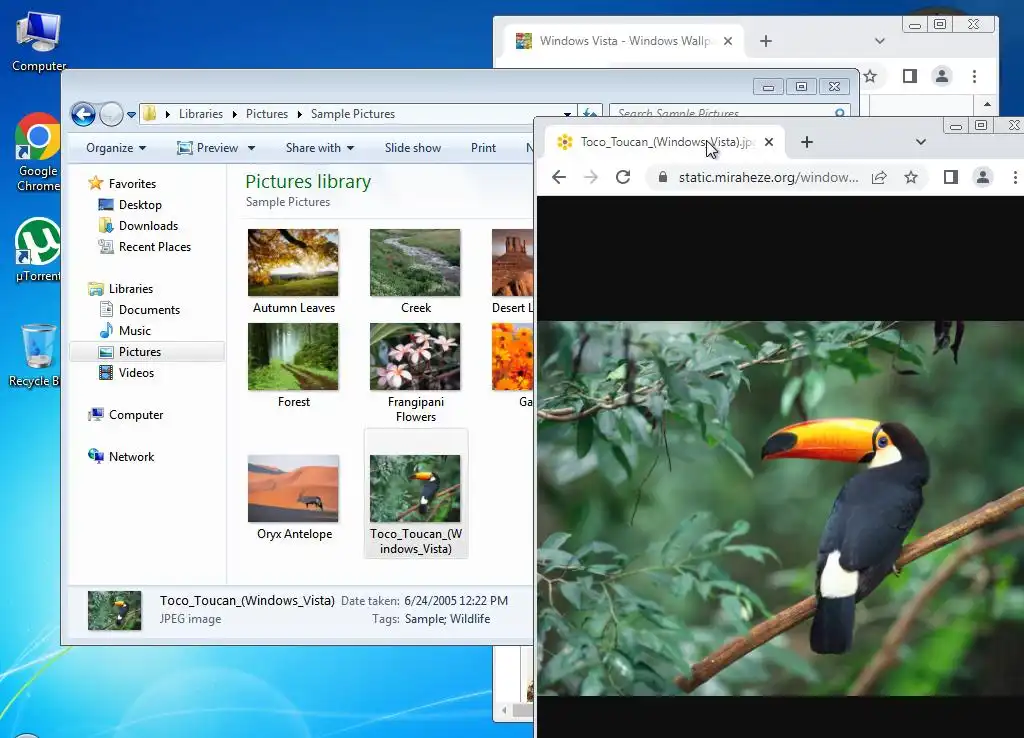
Task: Launch Google Chrome from the desktop shortcut
Action: coord(38,152)
